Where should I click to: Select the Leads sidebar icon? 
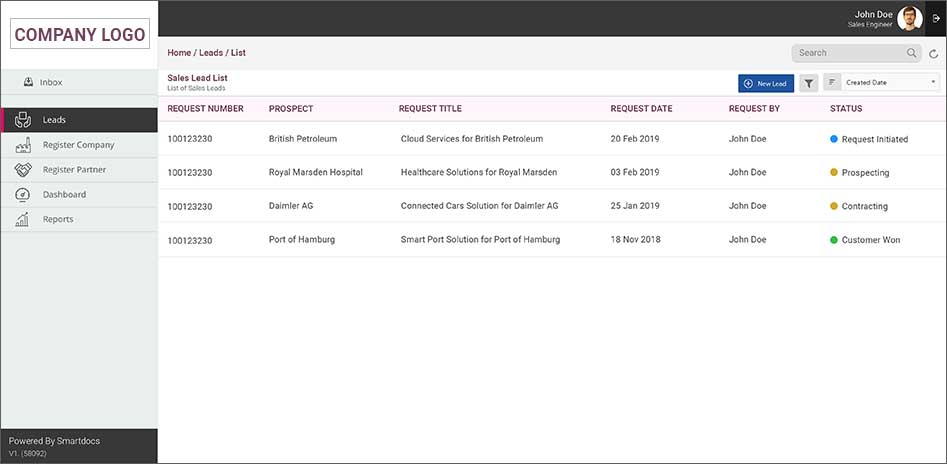pyautogui.click(x=23, y=120)
